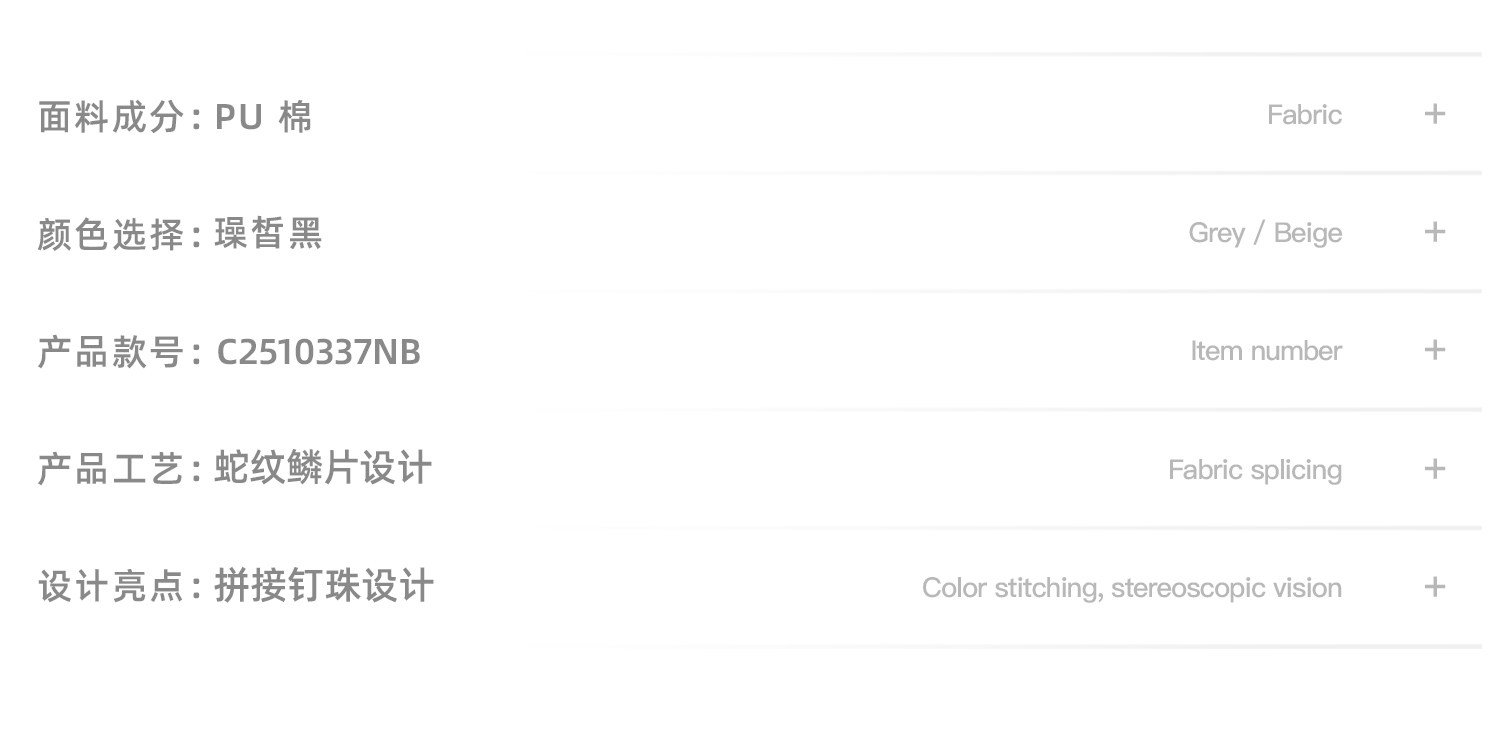Expand the Item number plus icon
Viewport: 1500px width, 736px height.
1434,350
